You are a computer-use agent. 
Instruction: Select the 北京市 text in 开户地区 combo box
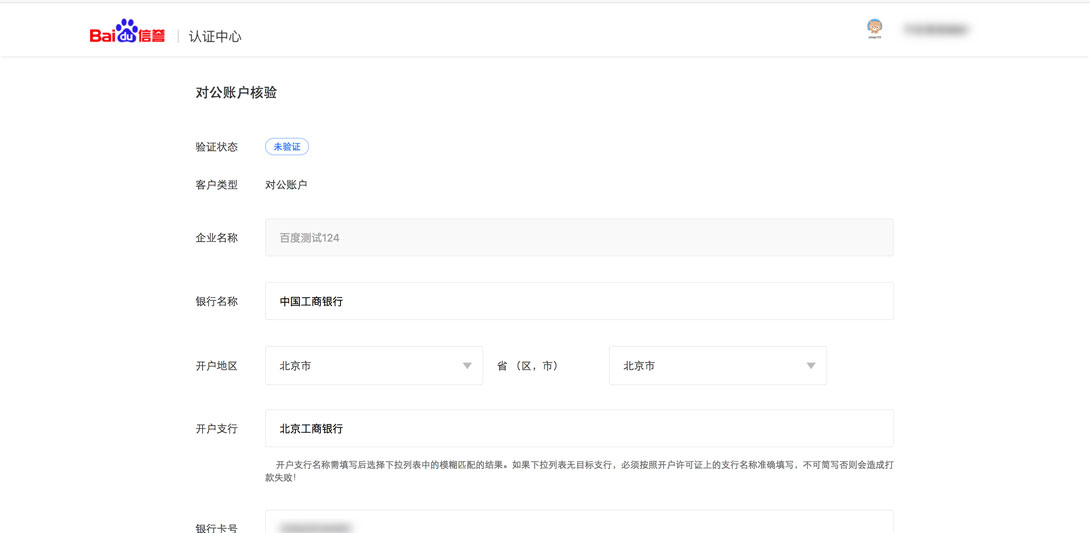296,366
